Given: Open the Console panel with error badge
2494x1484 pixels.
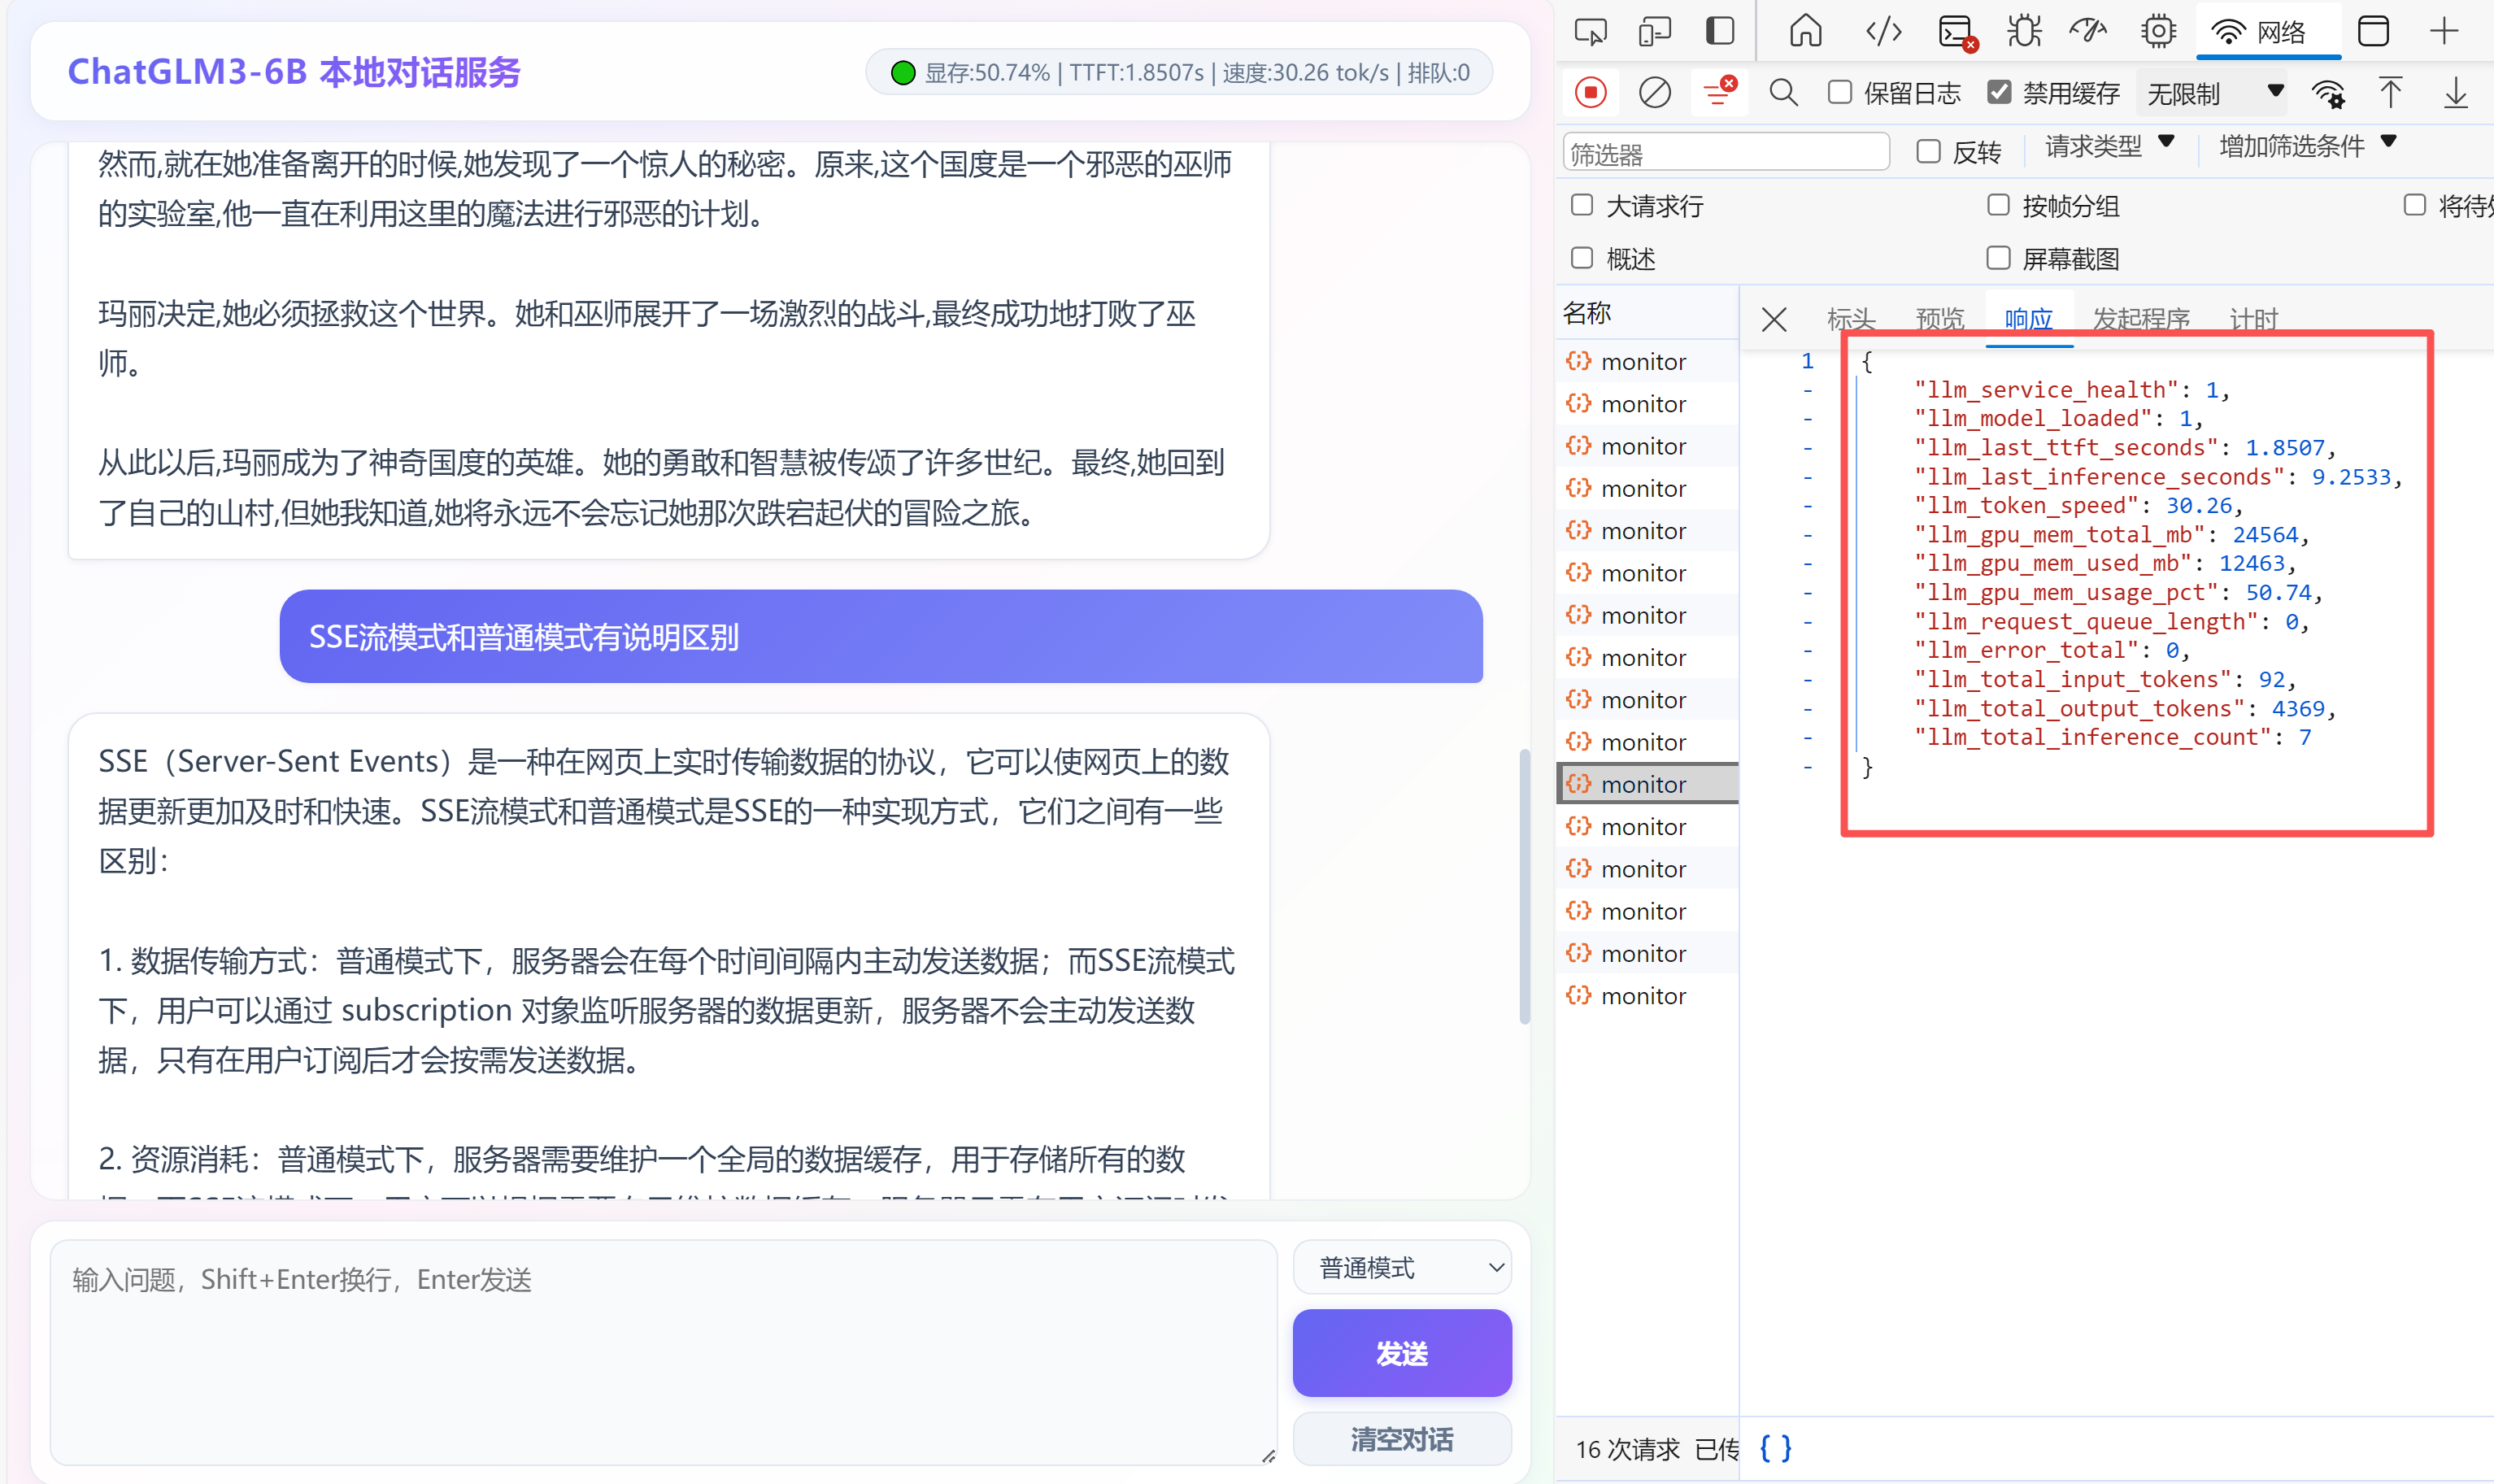Looking at the screenshot, I should tap(1956, 32).
